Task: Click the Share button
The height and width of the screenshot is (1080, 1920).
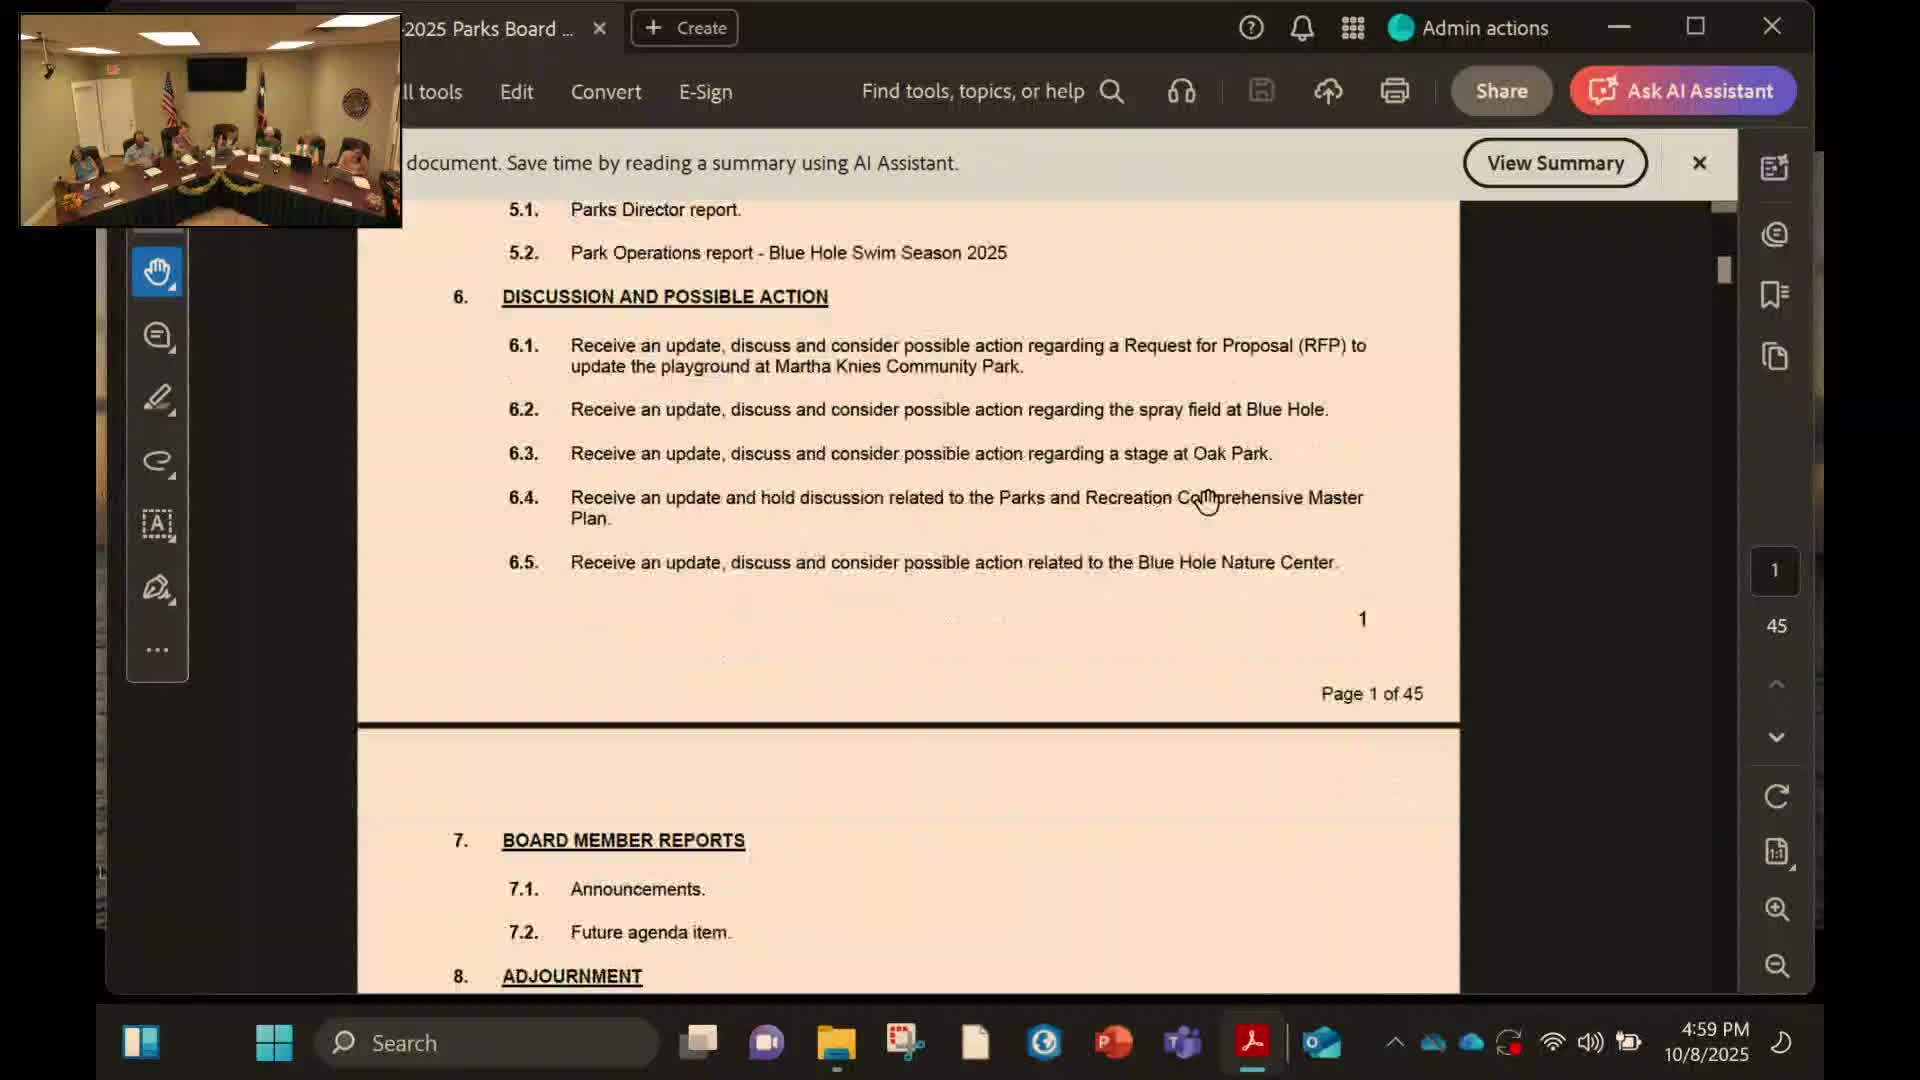Action: (x=1501, y=91)
